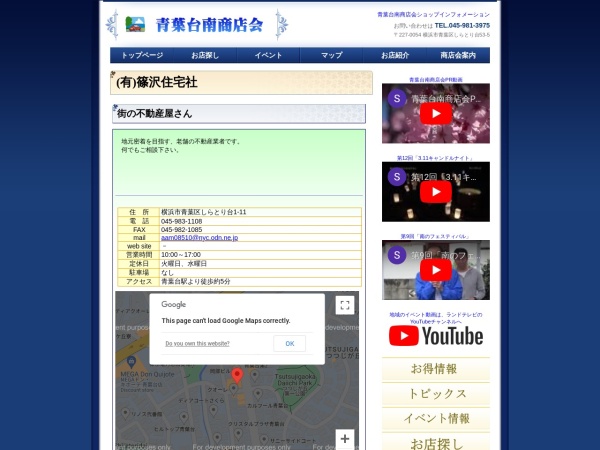Screen dimensions: 600x450
Task: Open the 地域のイベント動画 YouTube text link
Action: (436, 318)
